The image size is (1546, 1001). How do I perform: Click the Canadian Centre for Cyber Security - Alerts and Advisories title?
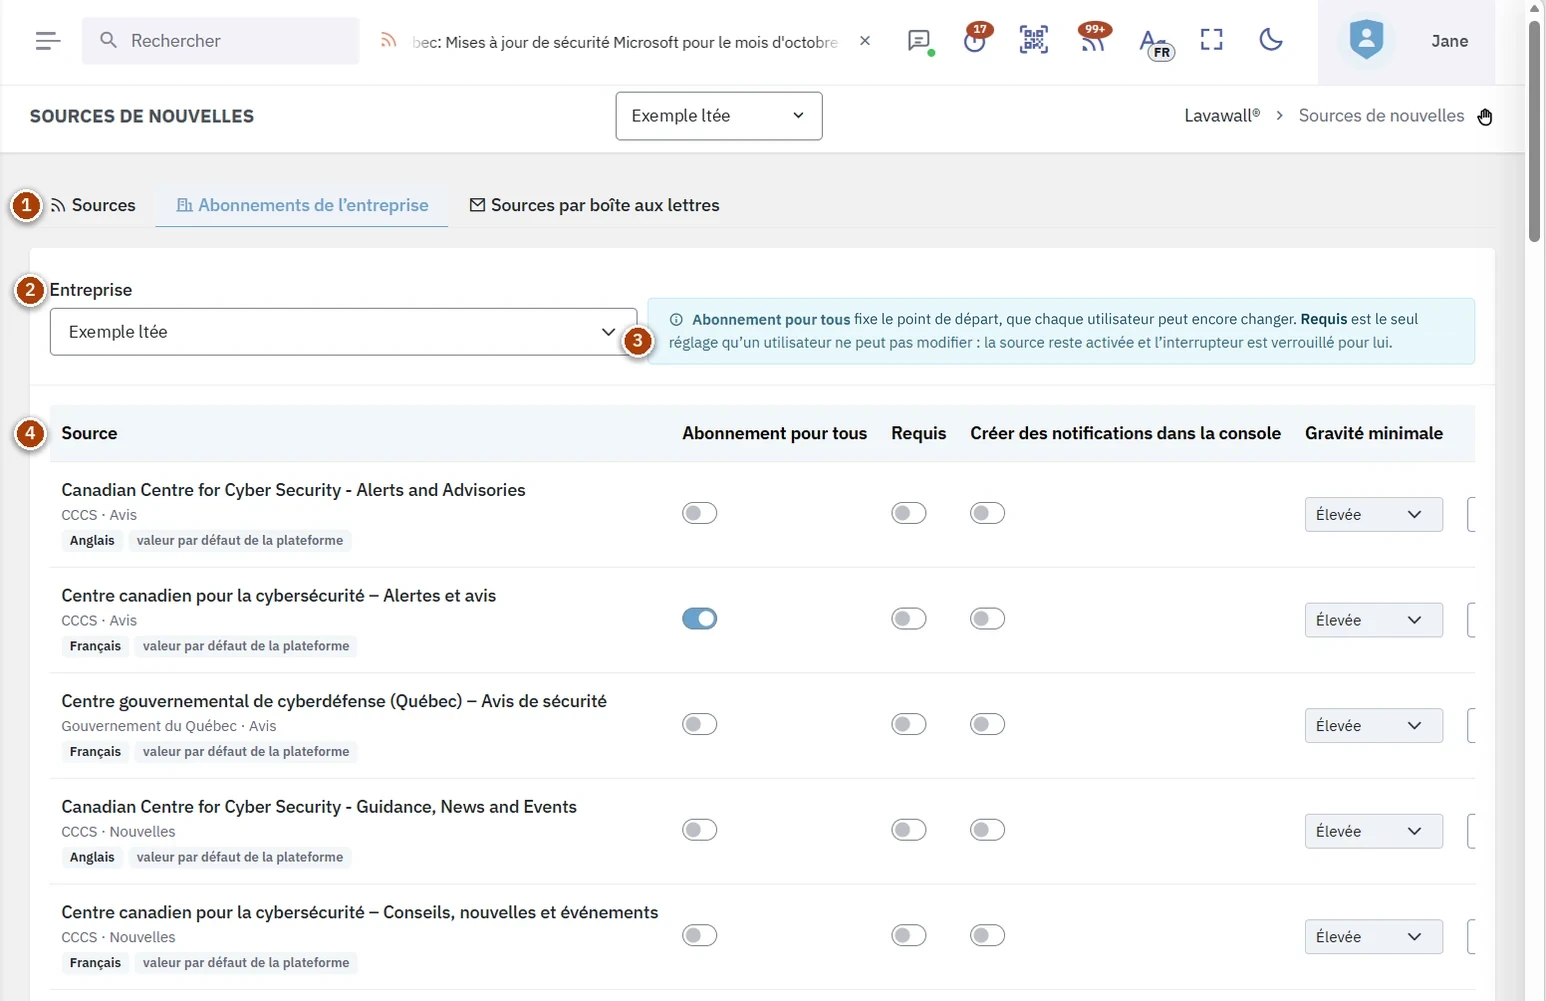[293, 490]
